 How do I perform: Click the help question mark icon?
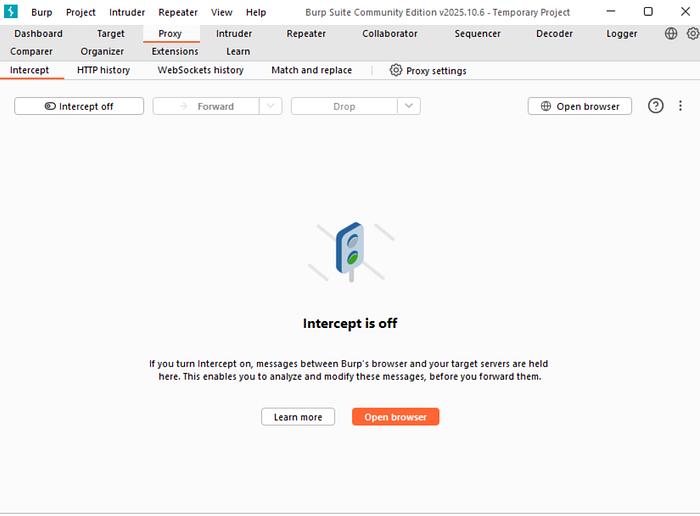[x=655, y=106]
